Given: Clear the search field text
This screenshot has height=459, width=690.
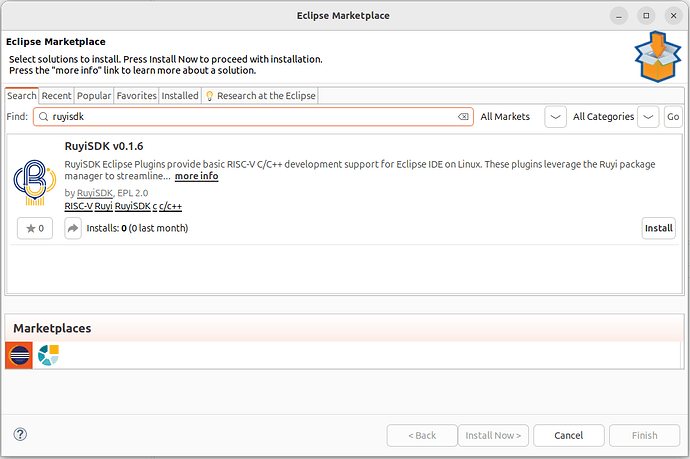Looking at the screenshot, I should pos(463,117).
